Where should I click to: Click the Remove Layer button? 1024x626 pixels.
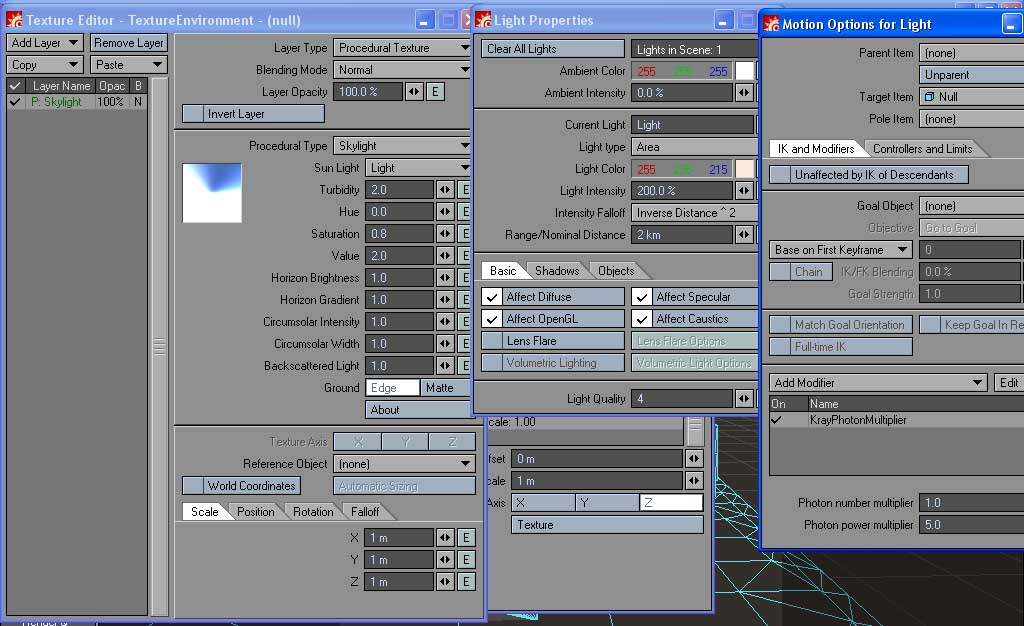point(128,43)
